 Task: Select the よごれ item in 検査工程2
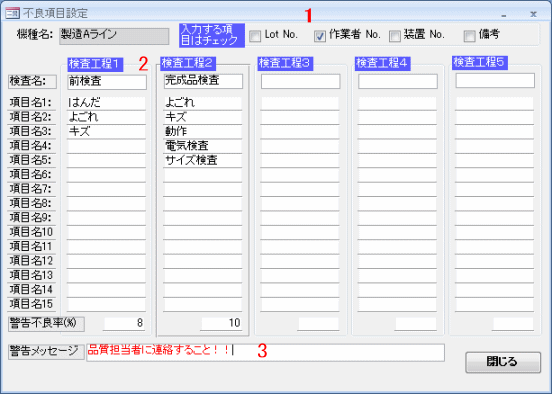(203, 103)
